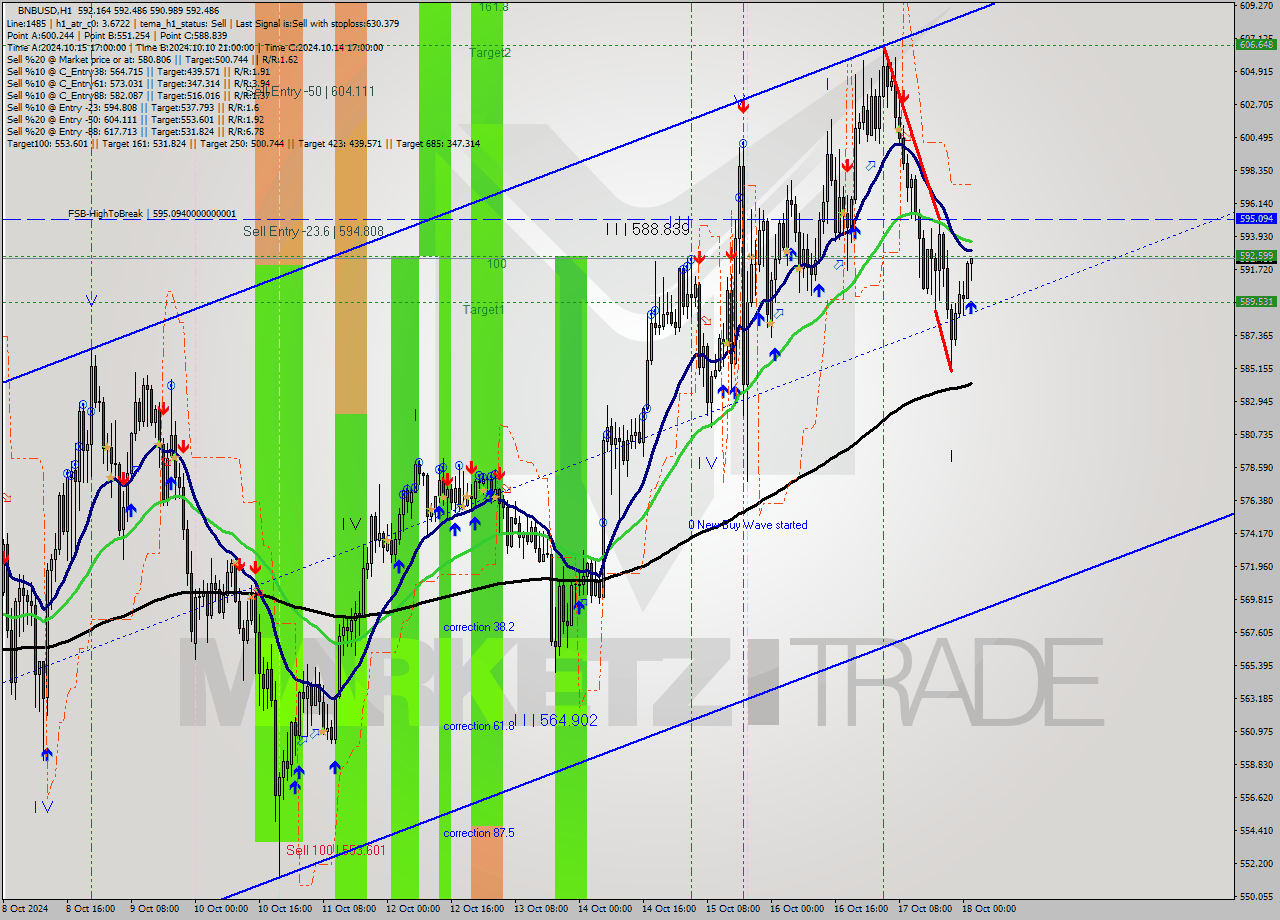1280x920 pixels.
Task: Click the '18 Oct 00:00' time axis label
Action: pyautogui.click(x=989, y=909)
